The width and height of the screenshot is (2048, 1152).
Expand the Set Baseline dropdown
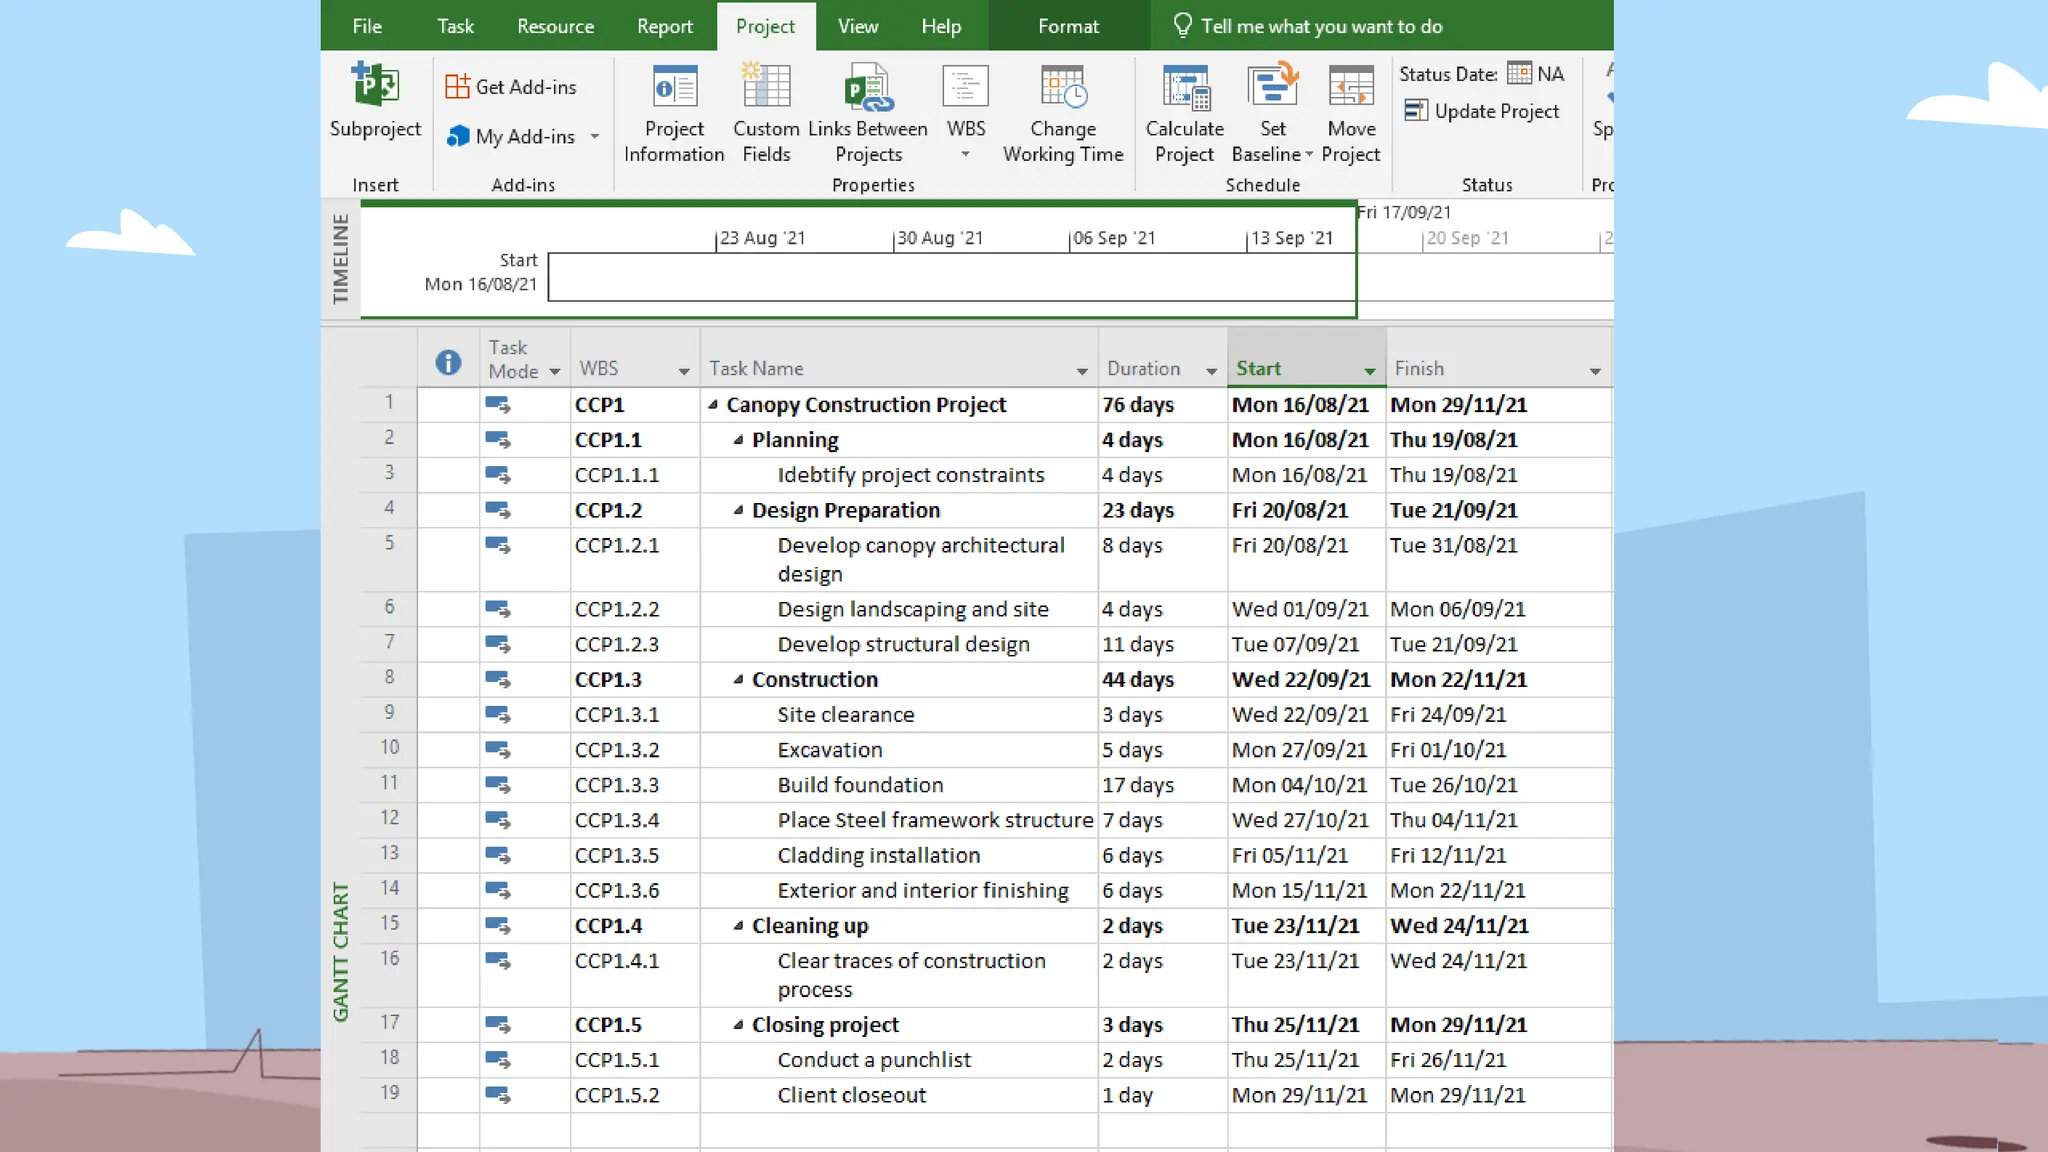[x=1308, y=154]
